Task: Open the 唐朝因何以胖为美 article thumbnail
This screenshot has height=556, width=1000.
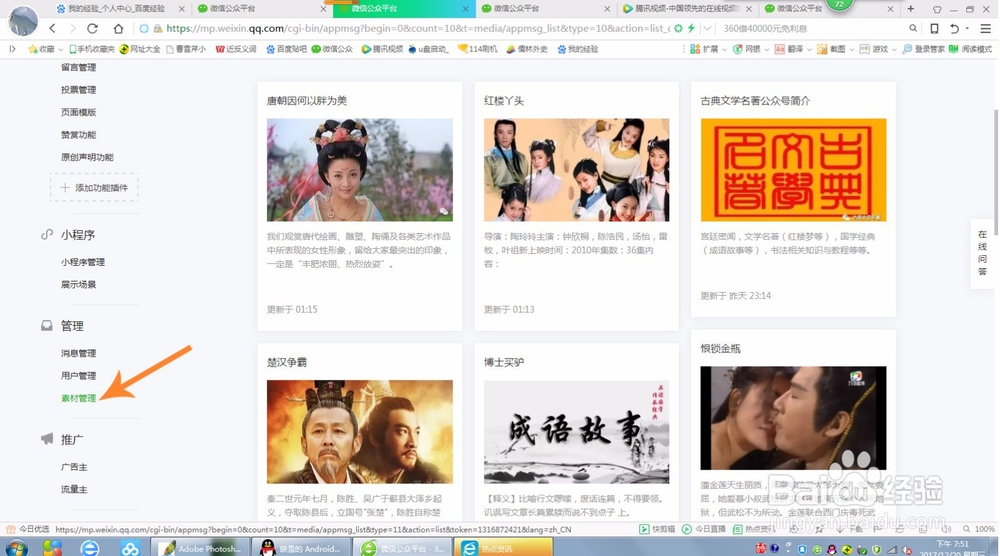Action: [x=360, y=170]
